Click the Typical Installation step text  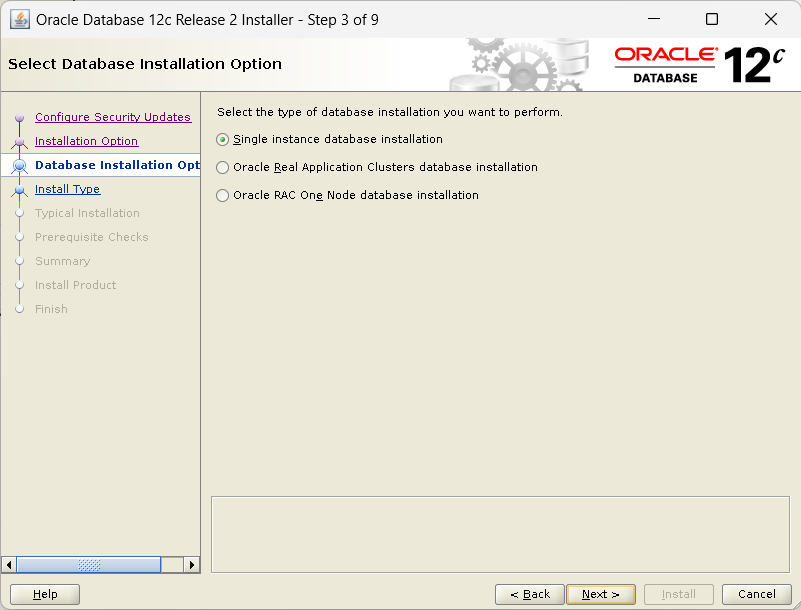[87, 213]
